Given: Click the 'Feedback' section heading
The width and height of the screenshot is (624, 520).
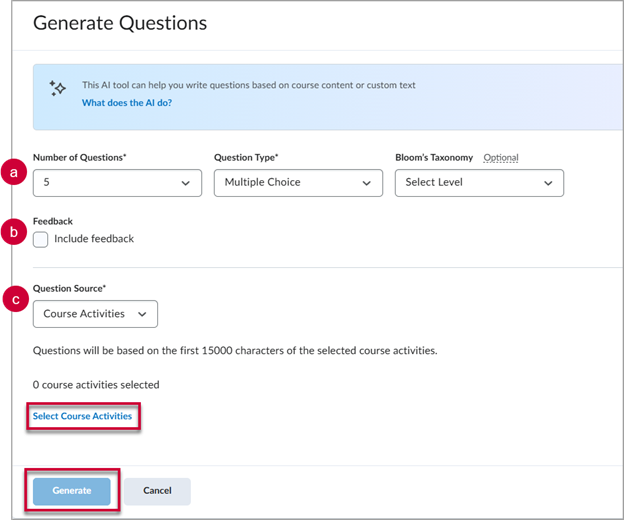Looking at the screenshot, I should pos(53,221).
